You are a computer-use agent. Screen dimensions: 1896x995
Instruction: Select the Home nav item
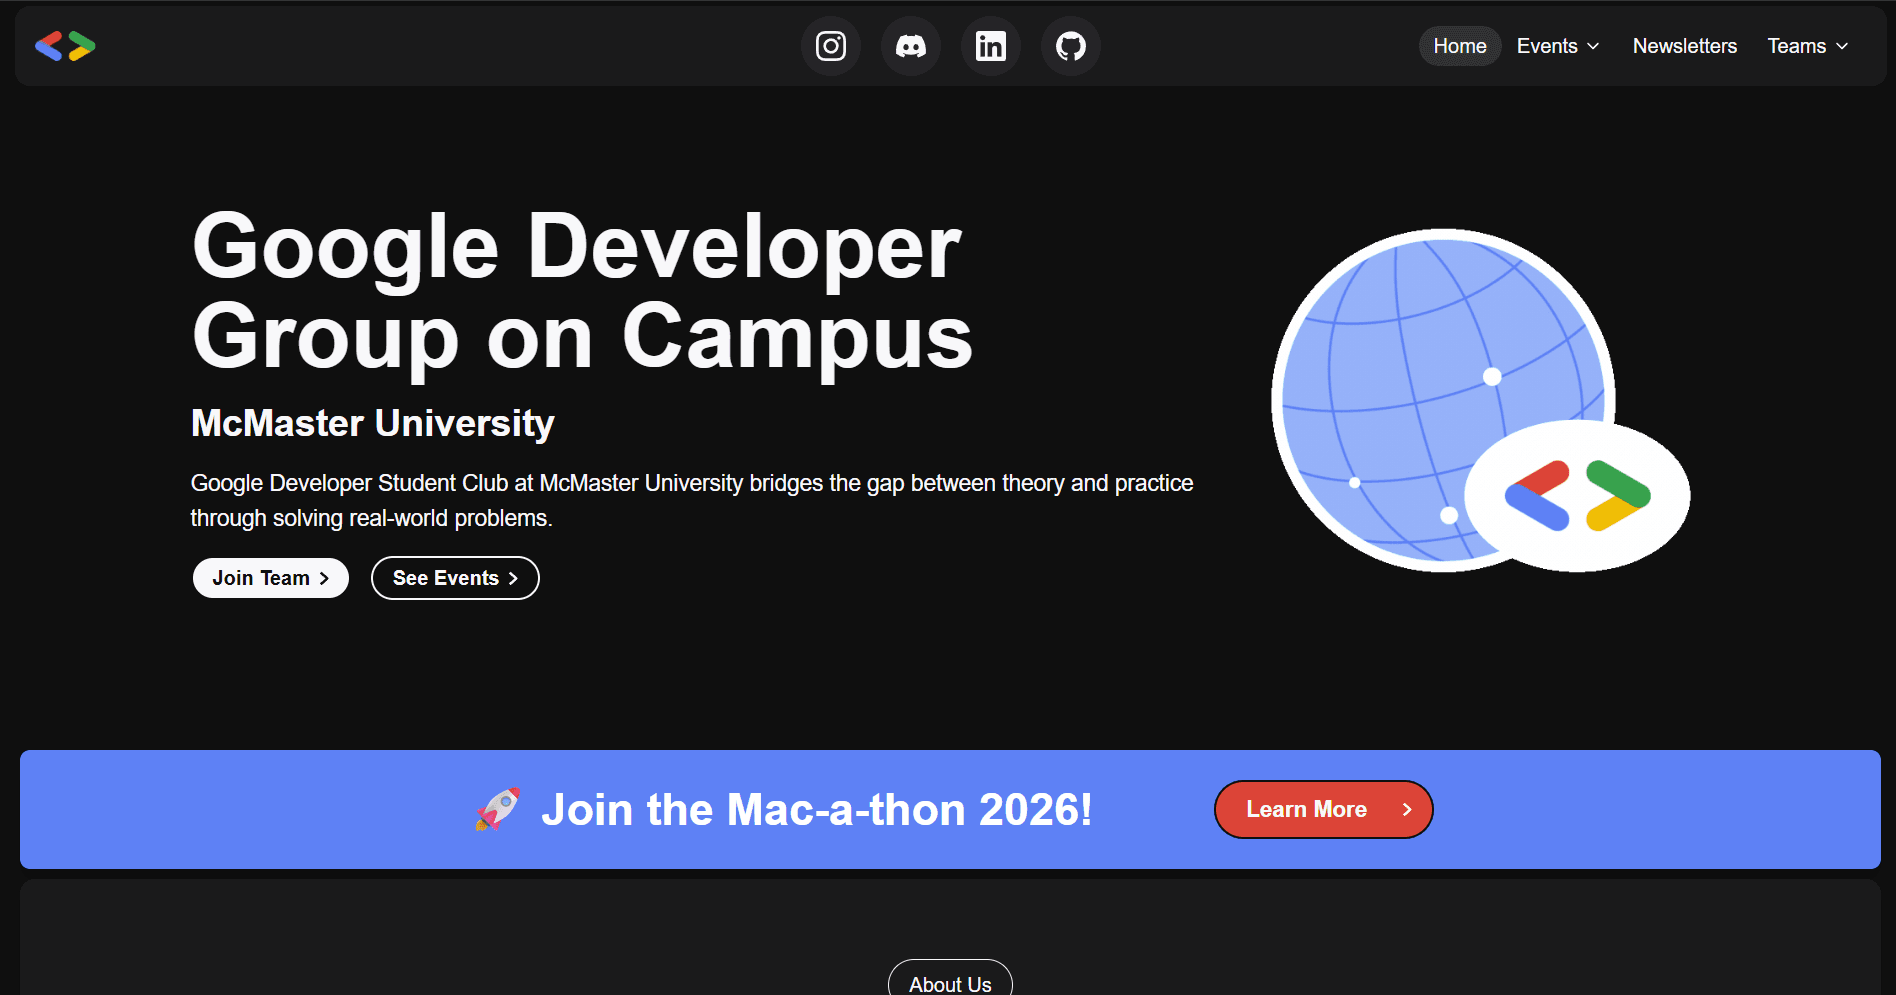1460,46
